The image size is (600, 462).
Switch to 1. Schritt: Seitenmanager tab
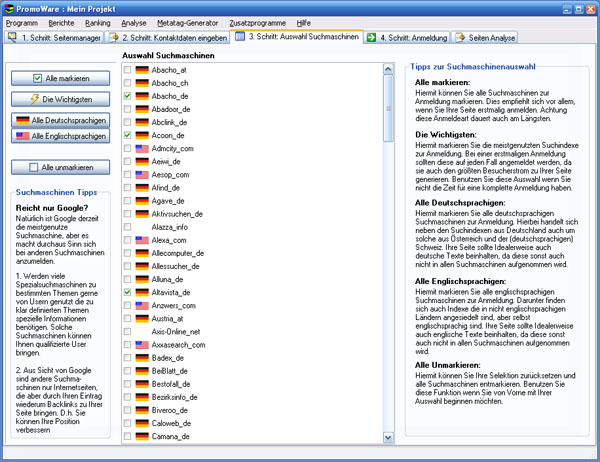point(55,38)
